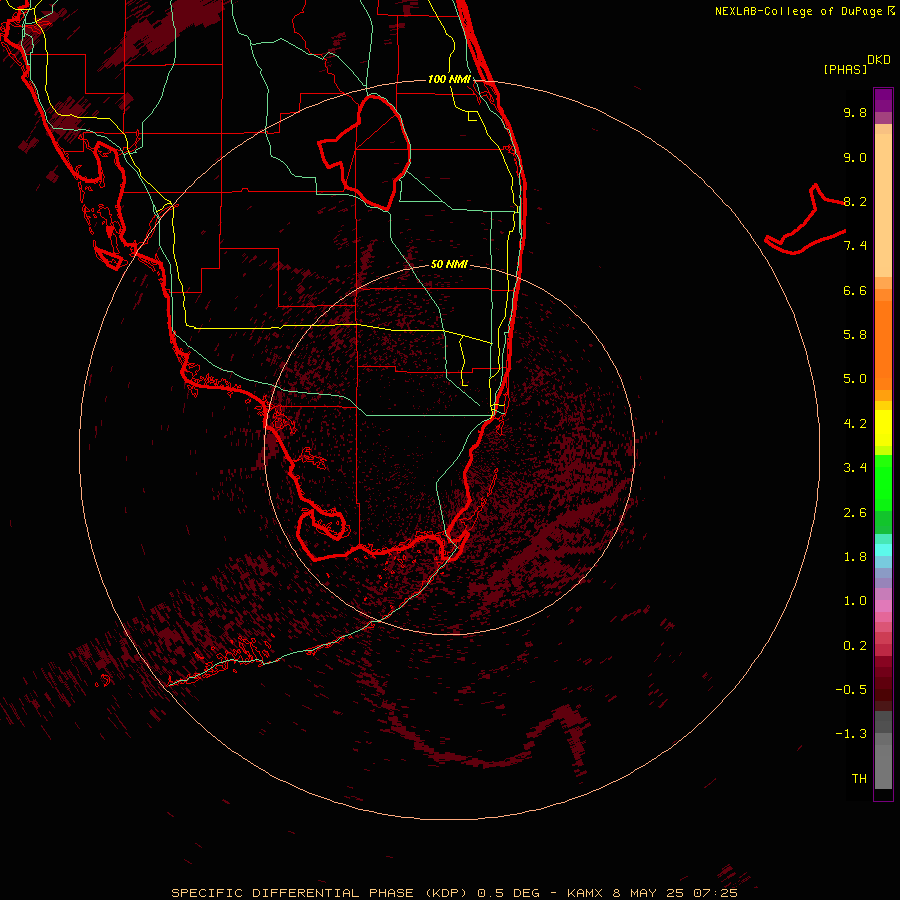Click the 07:25 timestamp
Screen dimensions: 900x900
[715, 893]
